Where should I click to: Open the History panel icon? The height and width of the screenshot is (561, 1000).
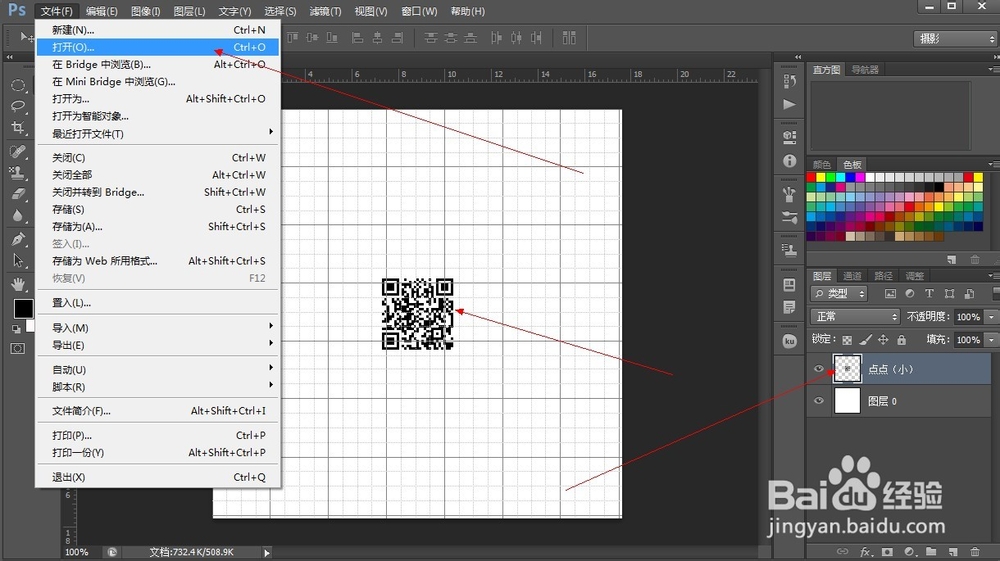790,81
